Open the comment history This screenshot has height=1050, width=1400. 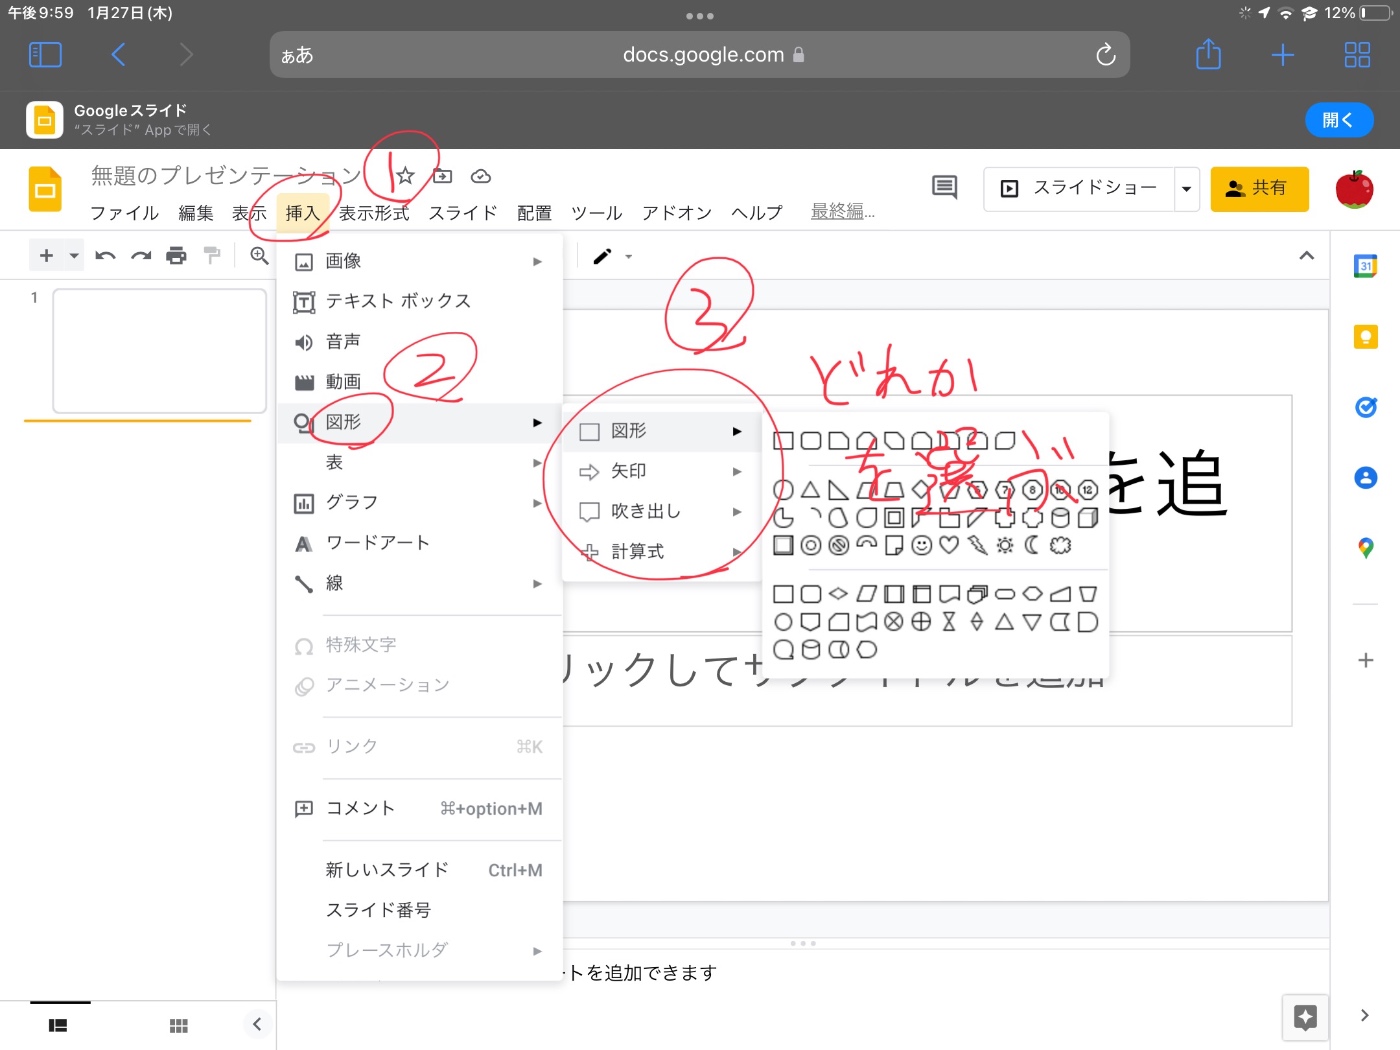click(x=944, y=187)
